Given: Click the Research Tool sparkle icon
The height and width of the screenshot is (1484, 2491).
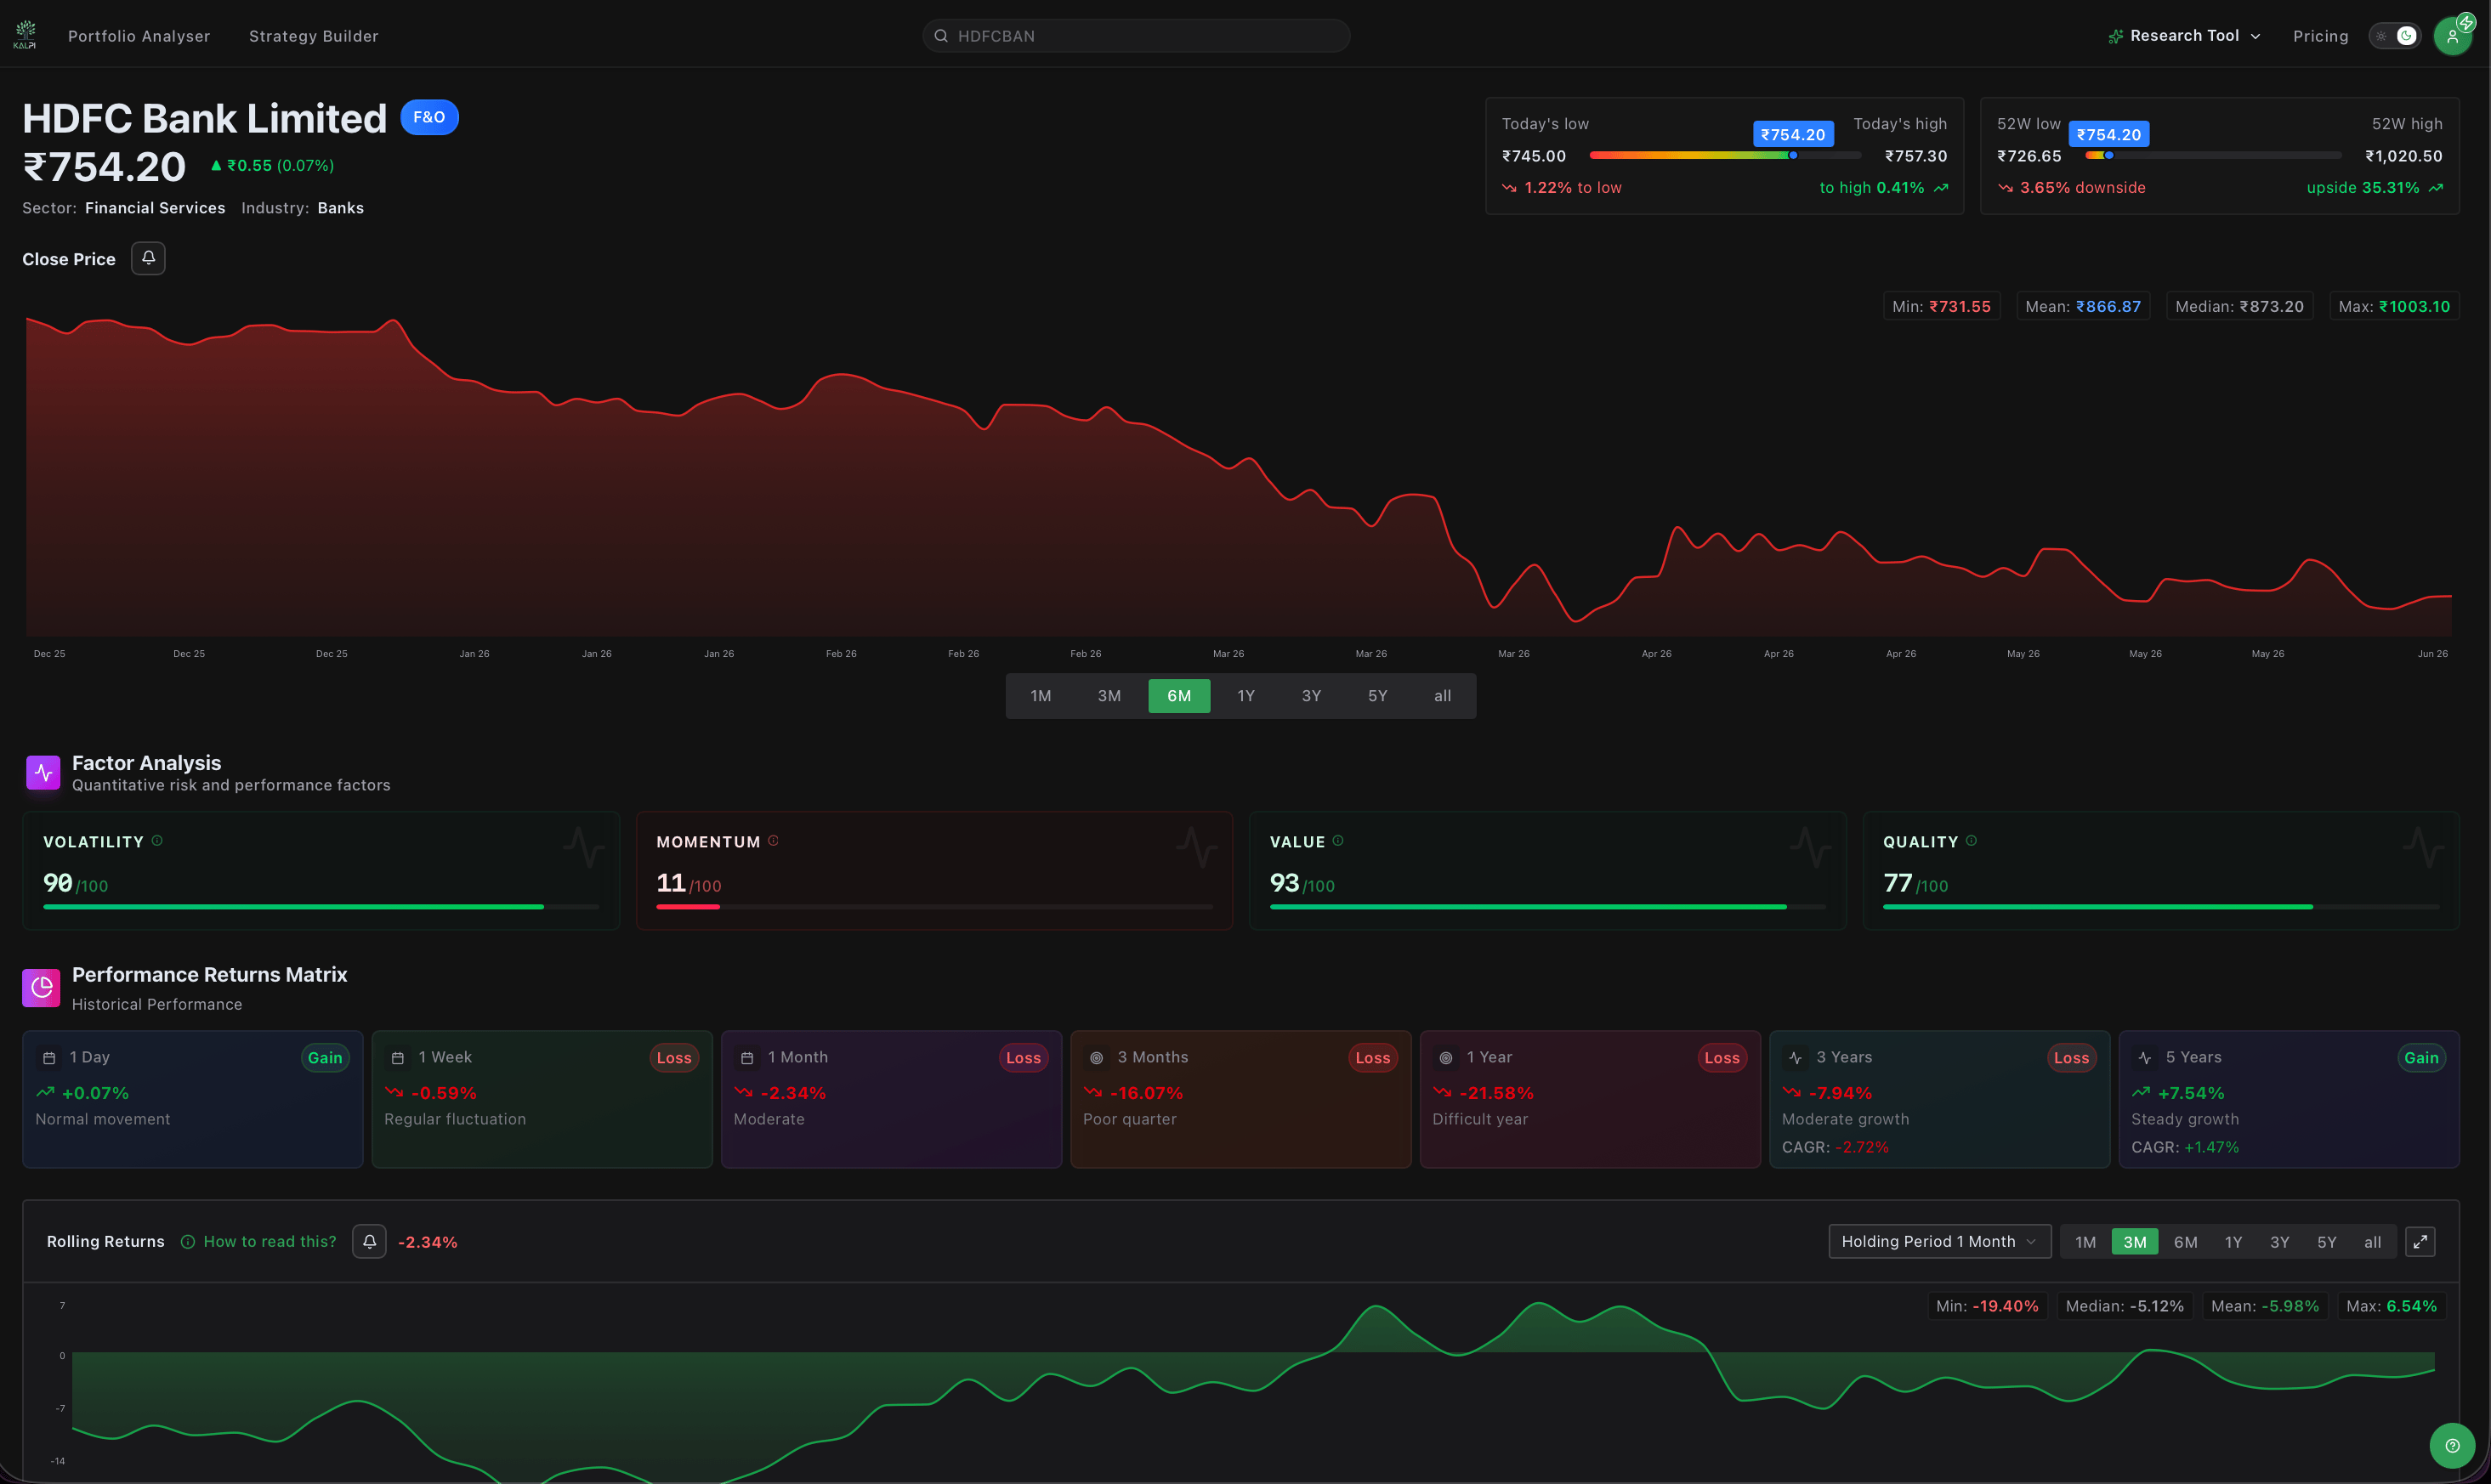Looking at the screenshot, I should tap(2116, 36).
